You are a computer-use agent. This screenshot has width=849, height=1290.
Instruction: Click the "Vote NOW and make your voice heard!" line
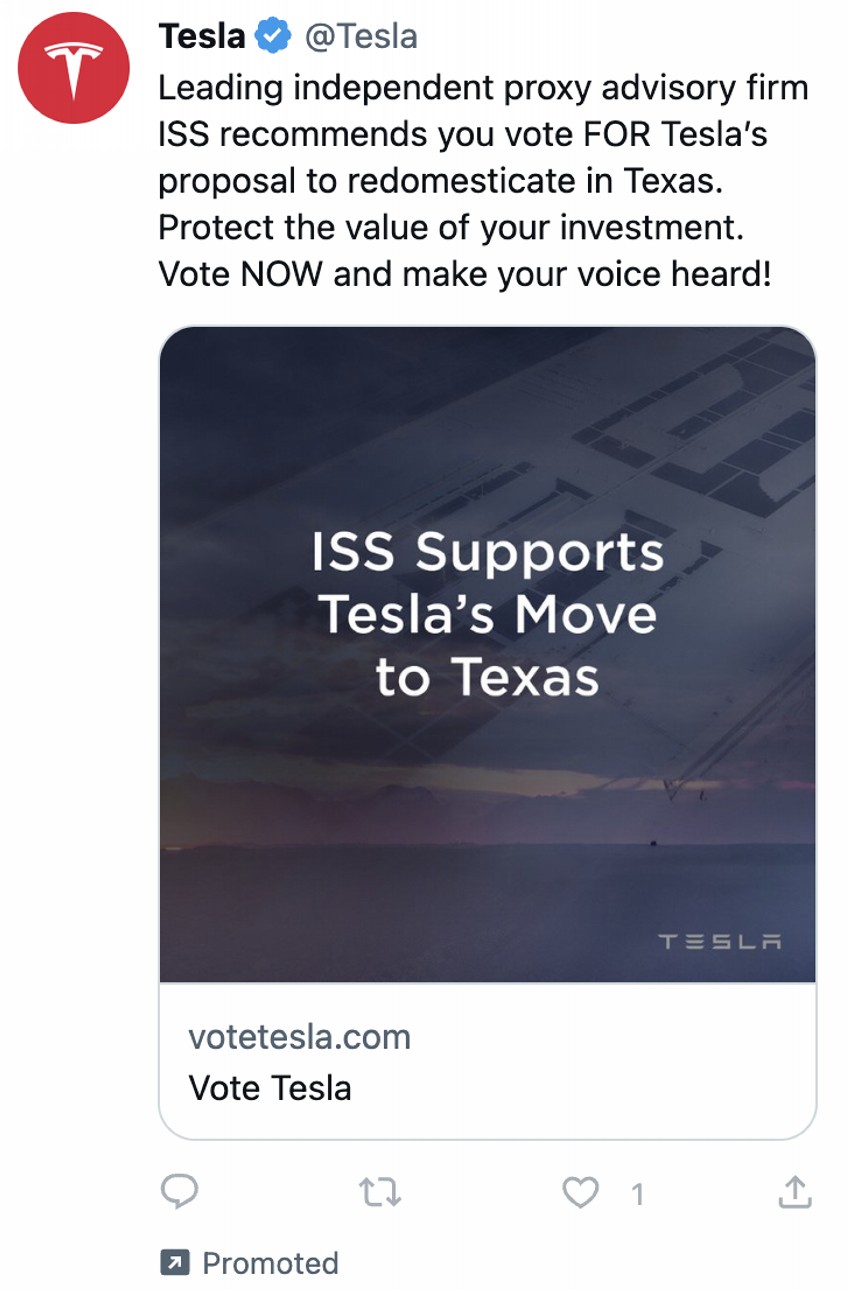tap(465, 273)
